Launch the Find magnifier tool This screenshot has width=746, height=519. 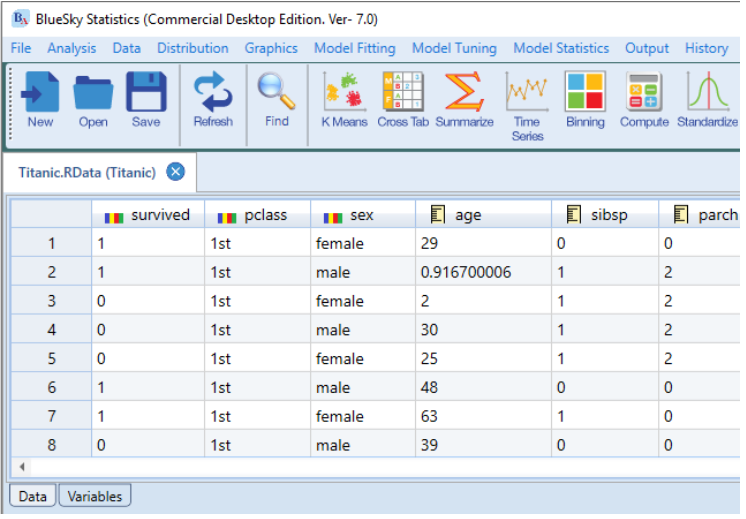pyautogui.click(x=277, y=100)
